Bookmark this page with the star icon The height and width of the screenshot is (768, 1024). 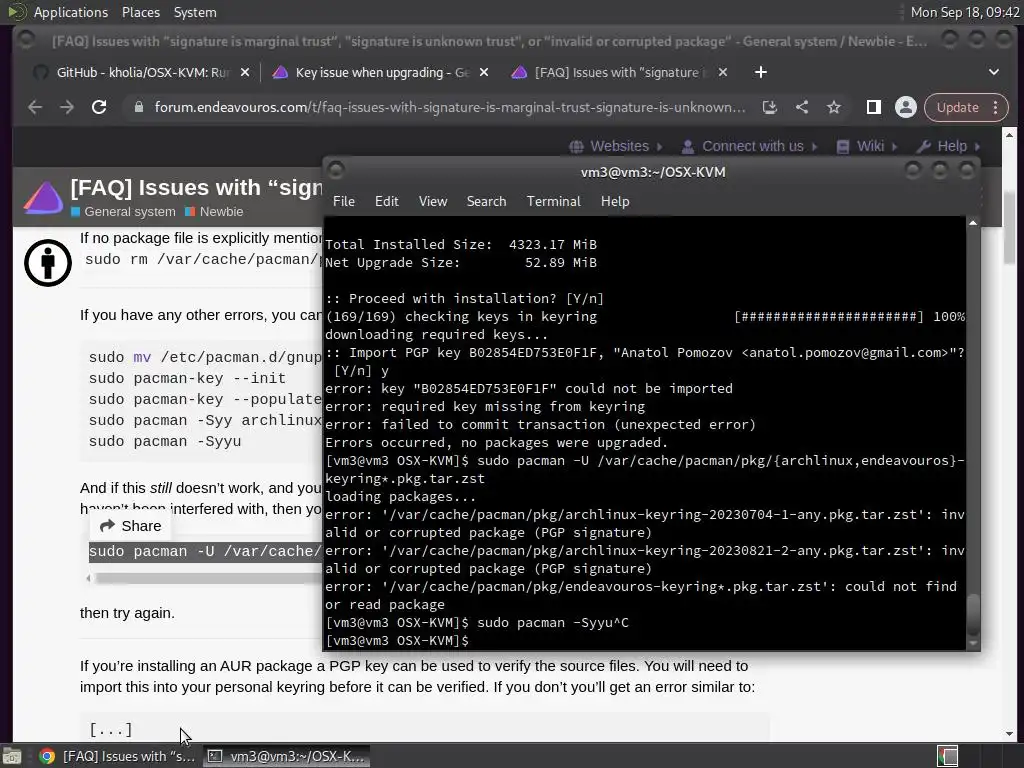tap(834, 107)
